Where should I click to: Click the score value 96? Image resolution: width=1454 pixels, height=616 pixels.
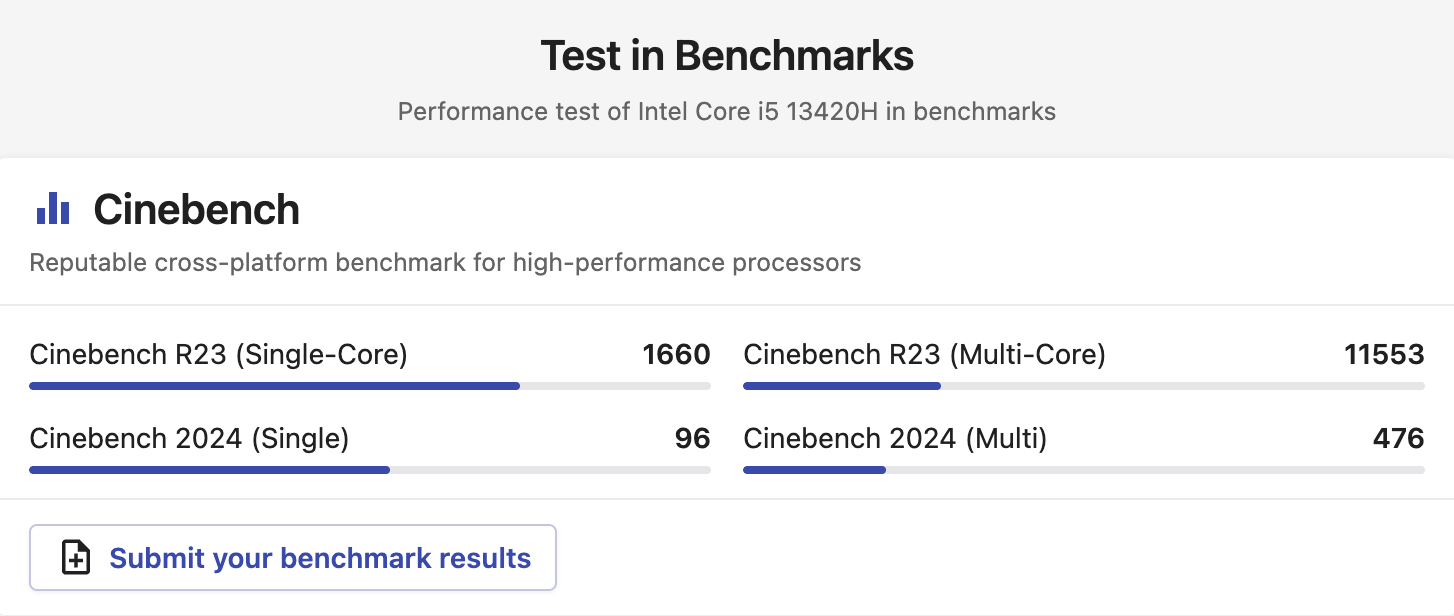(x=693, y=438)
